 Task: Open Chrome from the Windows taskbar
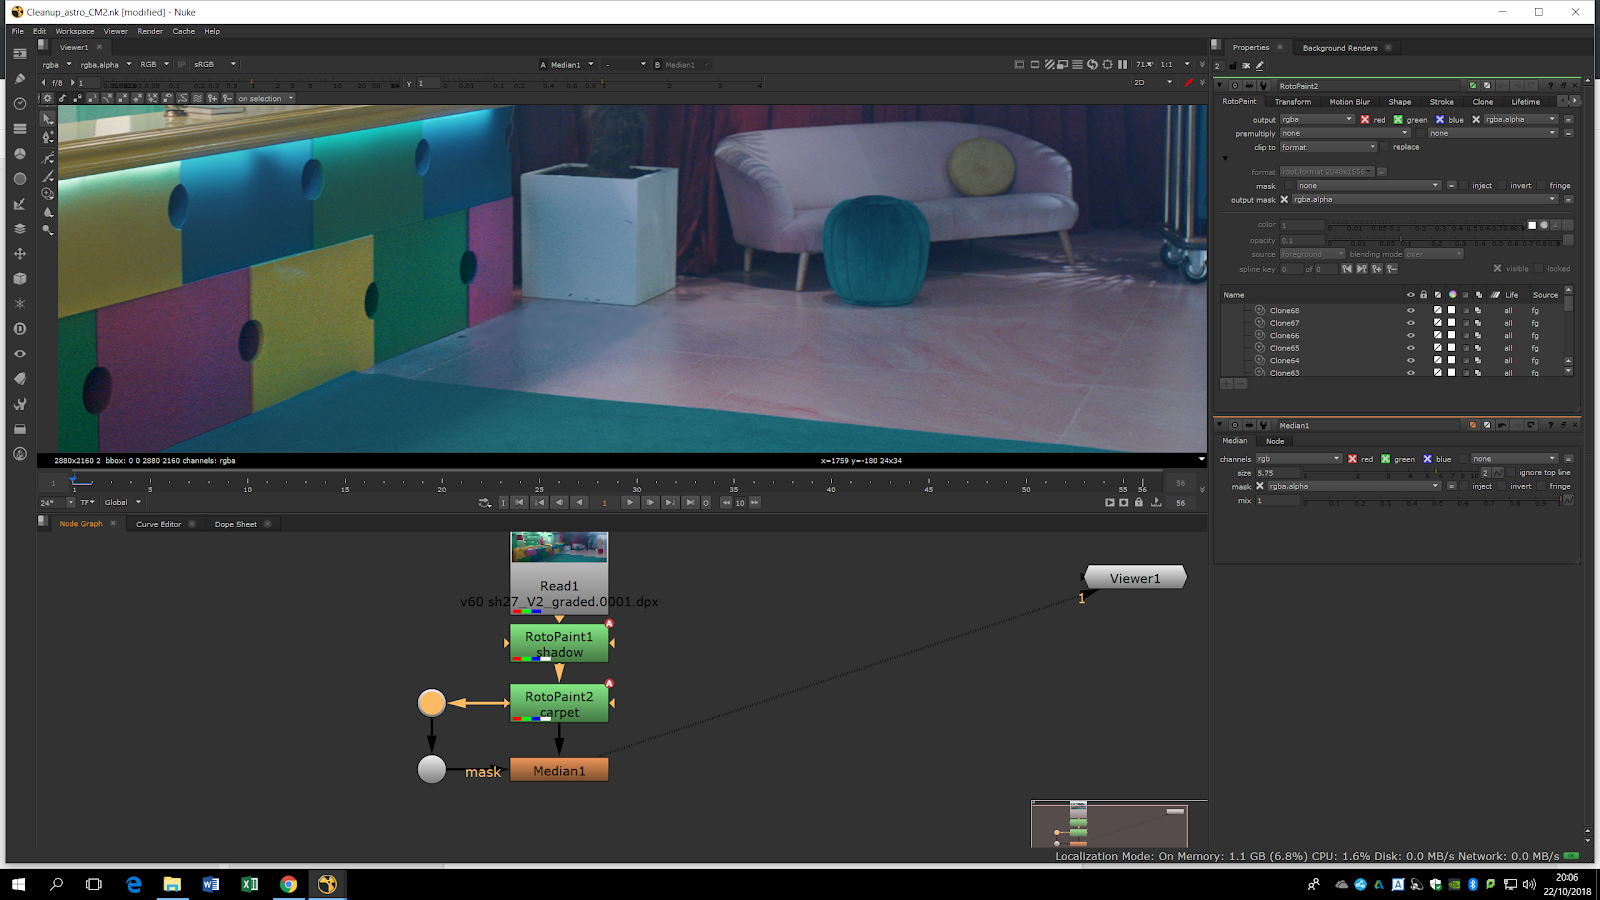click(x=288, y=884)
